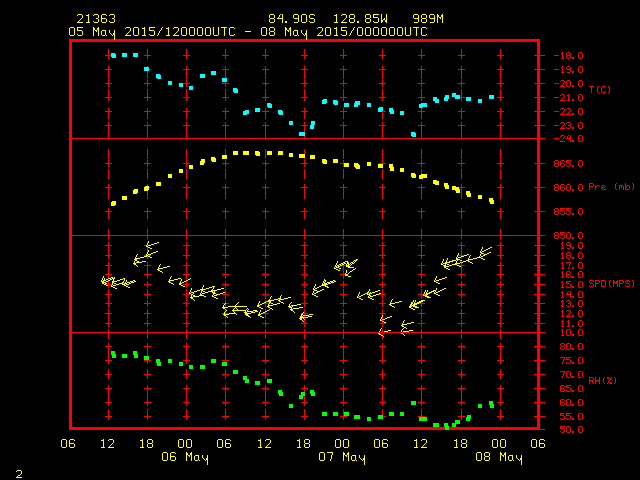Click the SPD(MPS) axis label
This screenshot has width=640, height=480.
click(x=611, y=284)
